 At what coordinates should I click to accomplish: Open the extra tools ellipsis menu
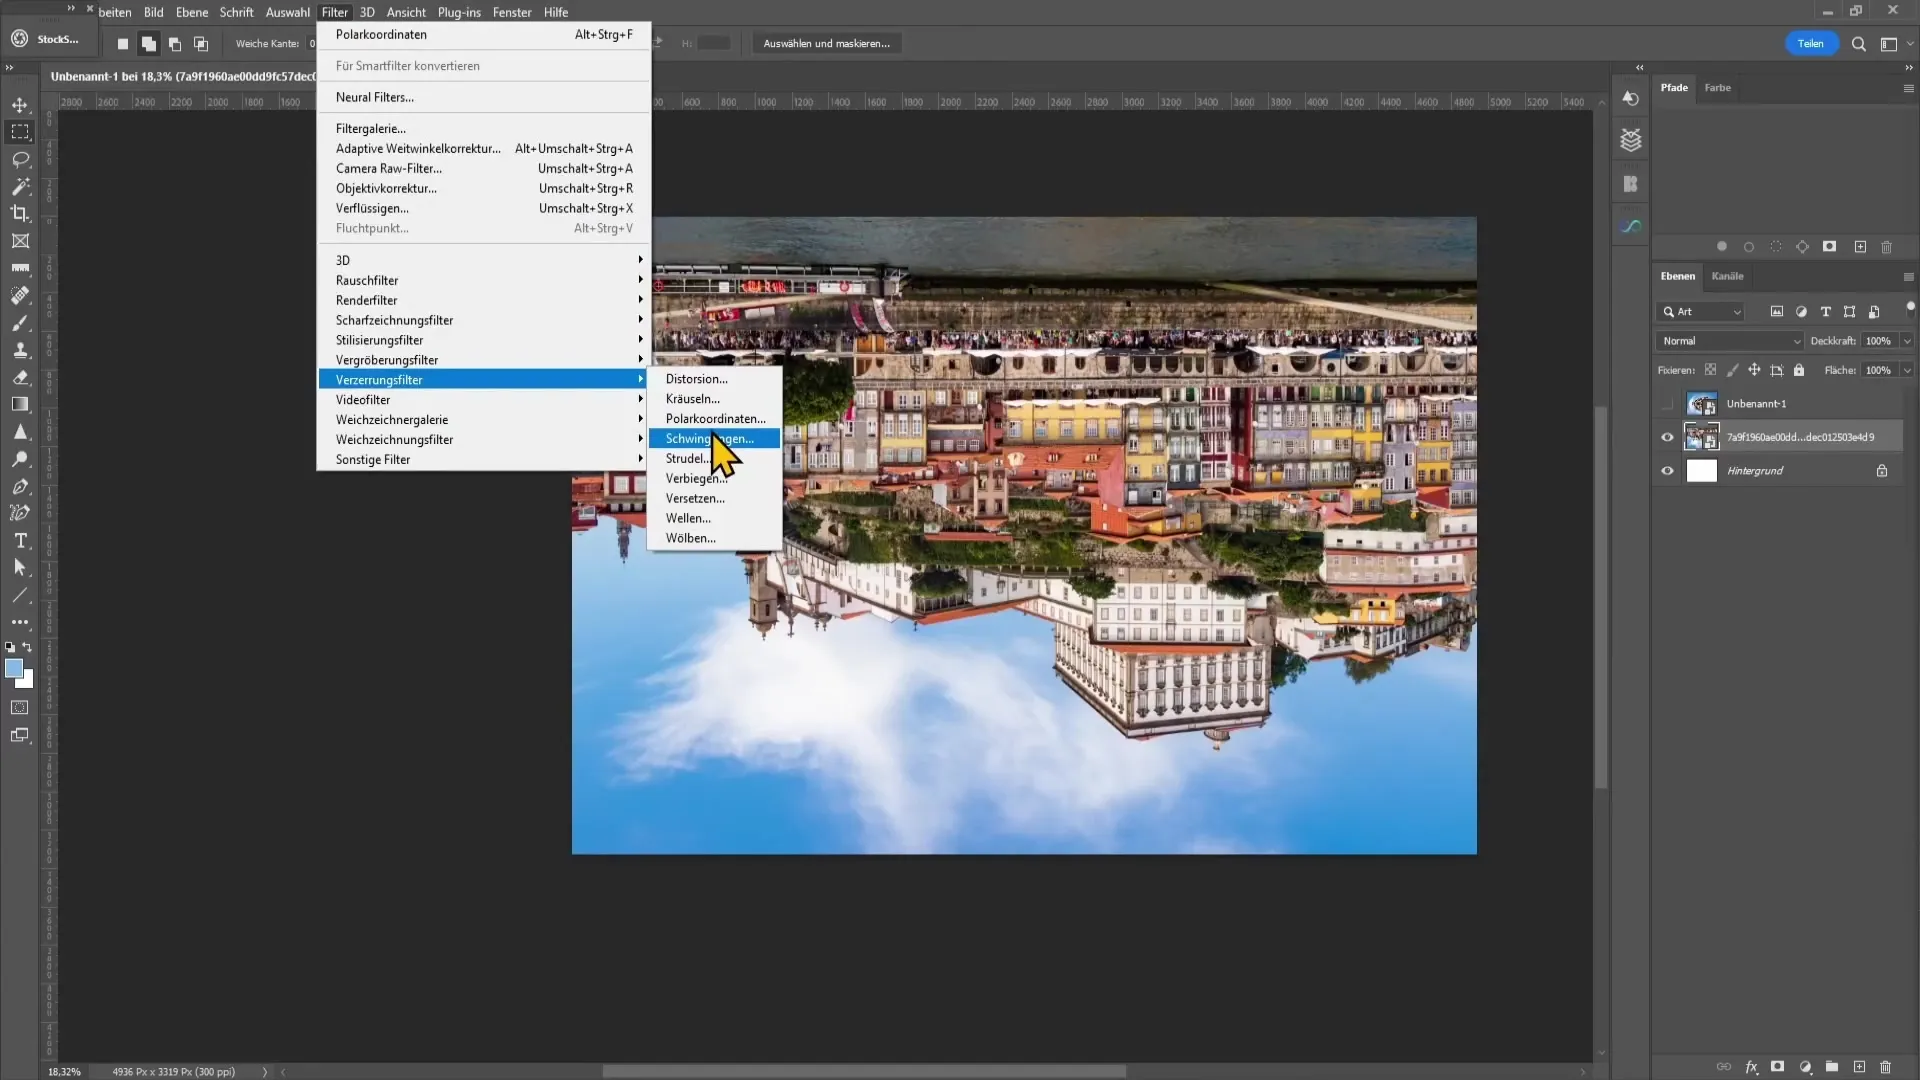click(x=20, y=622)
